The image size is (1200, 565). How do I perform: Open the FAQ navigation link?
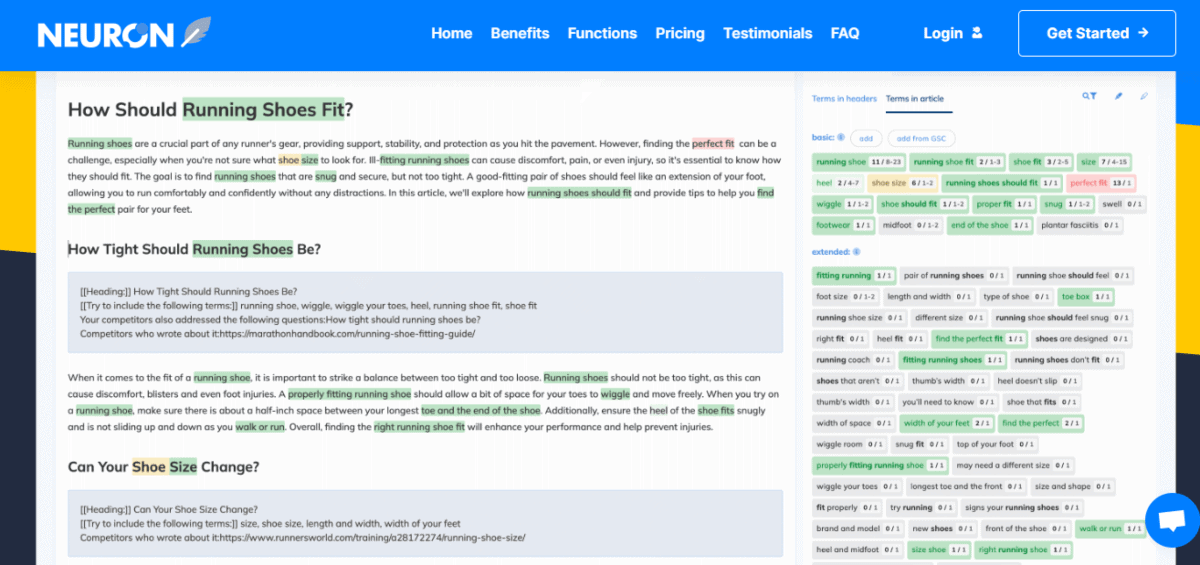tap(844, 33)
